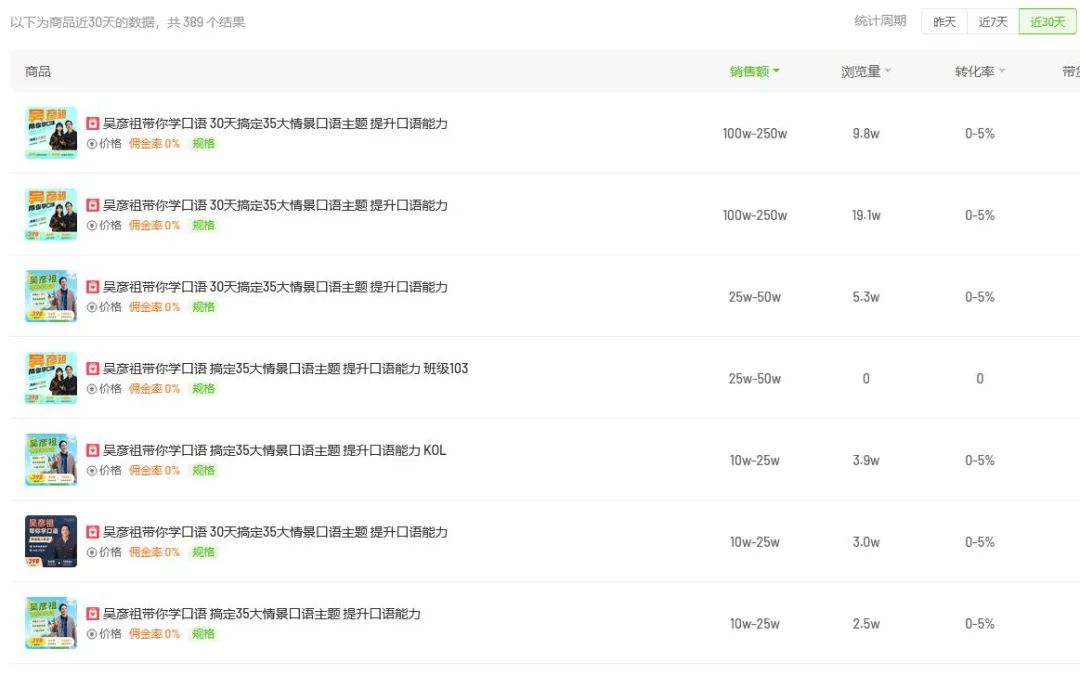Screen dimensions: 1080x675
Task: Click the 规格 tag in the 9.8w views row
Action: pyautogui.click(x=204, y=144)
